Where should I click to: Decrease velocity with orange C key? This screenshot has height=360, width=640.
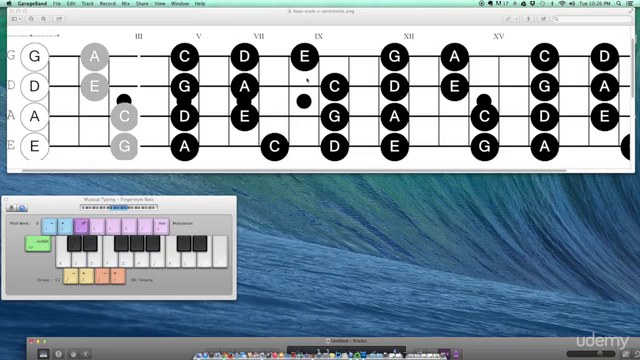102,276
